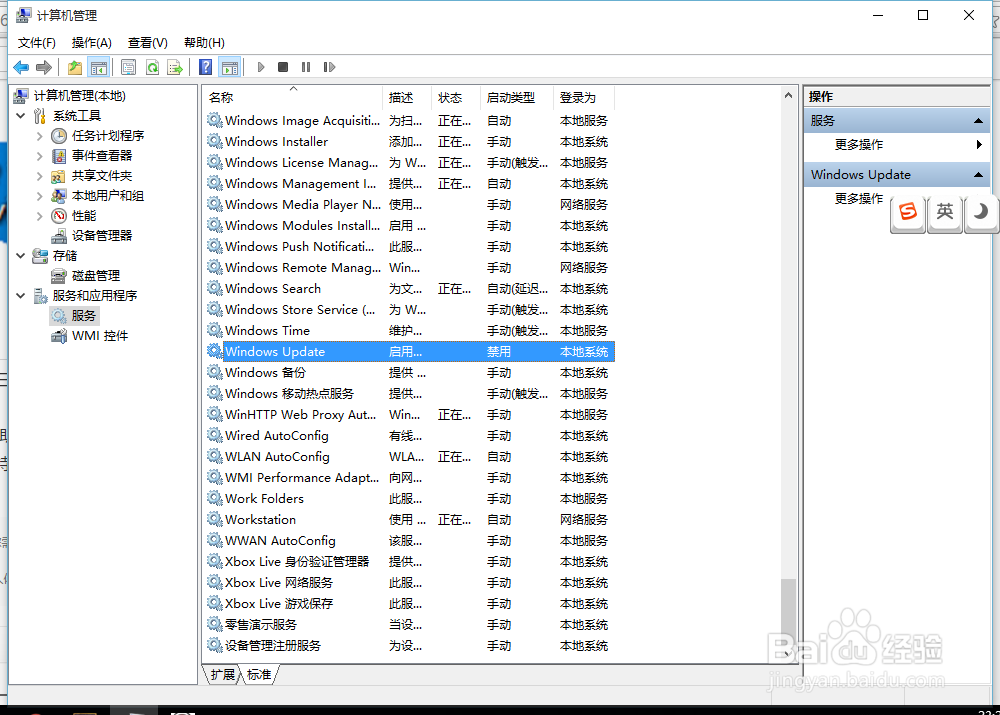Collapse the Windows Update actions section
This screenshot has height=715, width=1000.
point(978,175)
